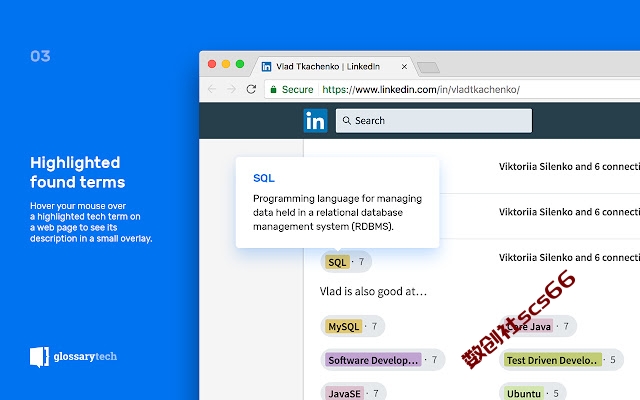
Task: Click the SQL description text in overlay
Action: point(338,212)
